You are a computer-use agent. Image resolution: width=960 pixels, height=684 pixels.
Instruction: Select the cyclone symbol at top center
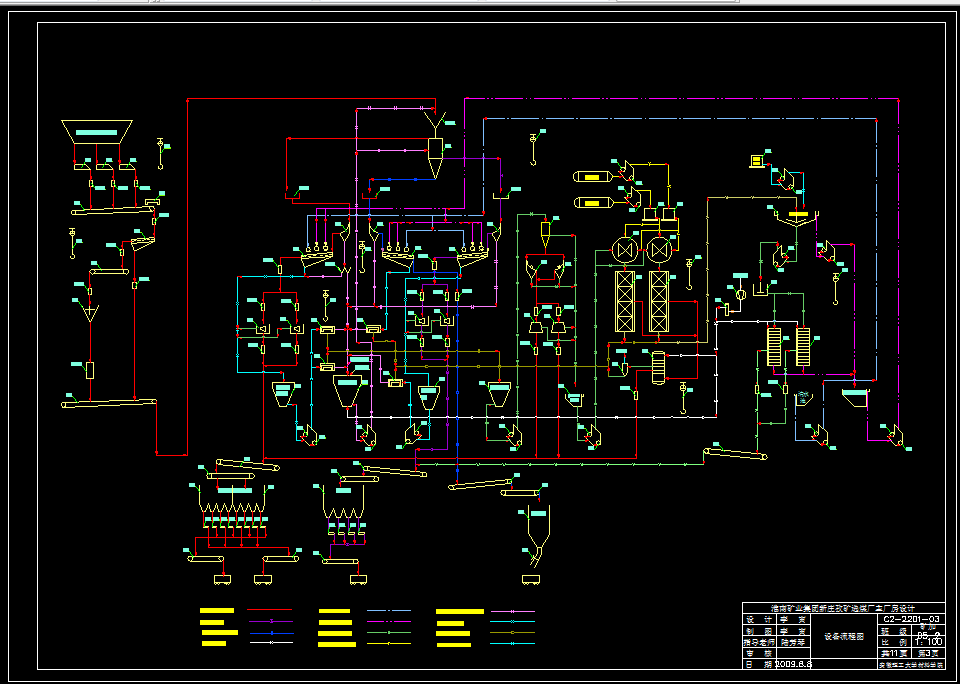point(435,158)
